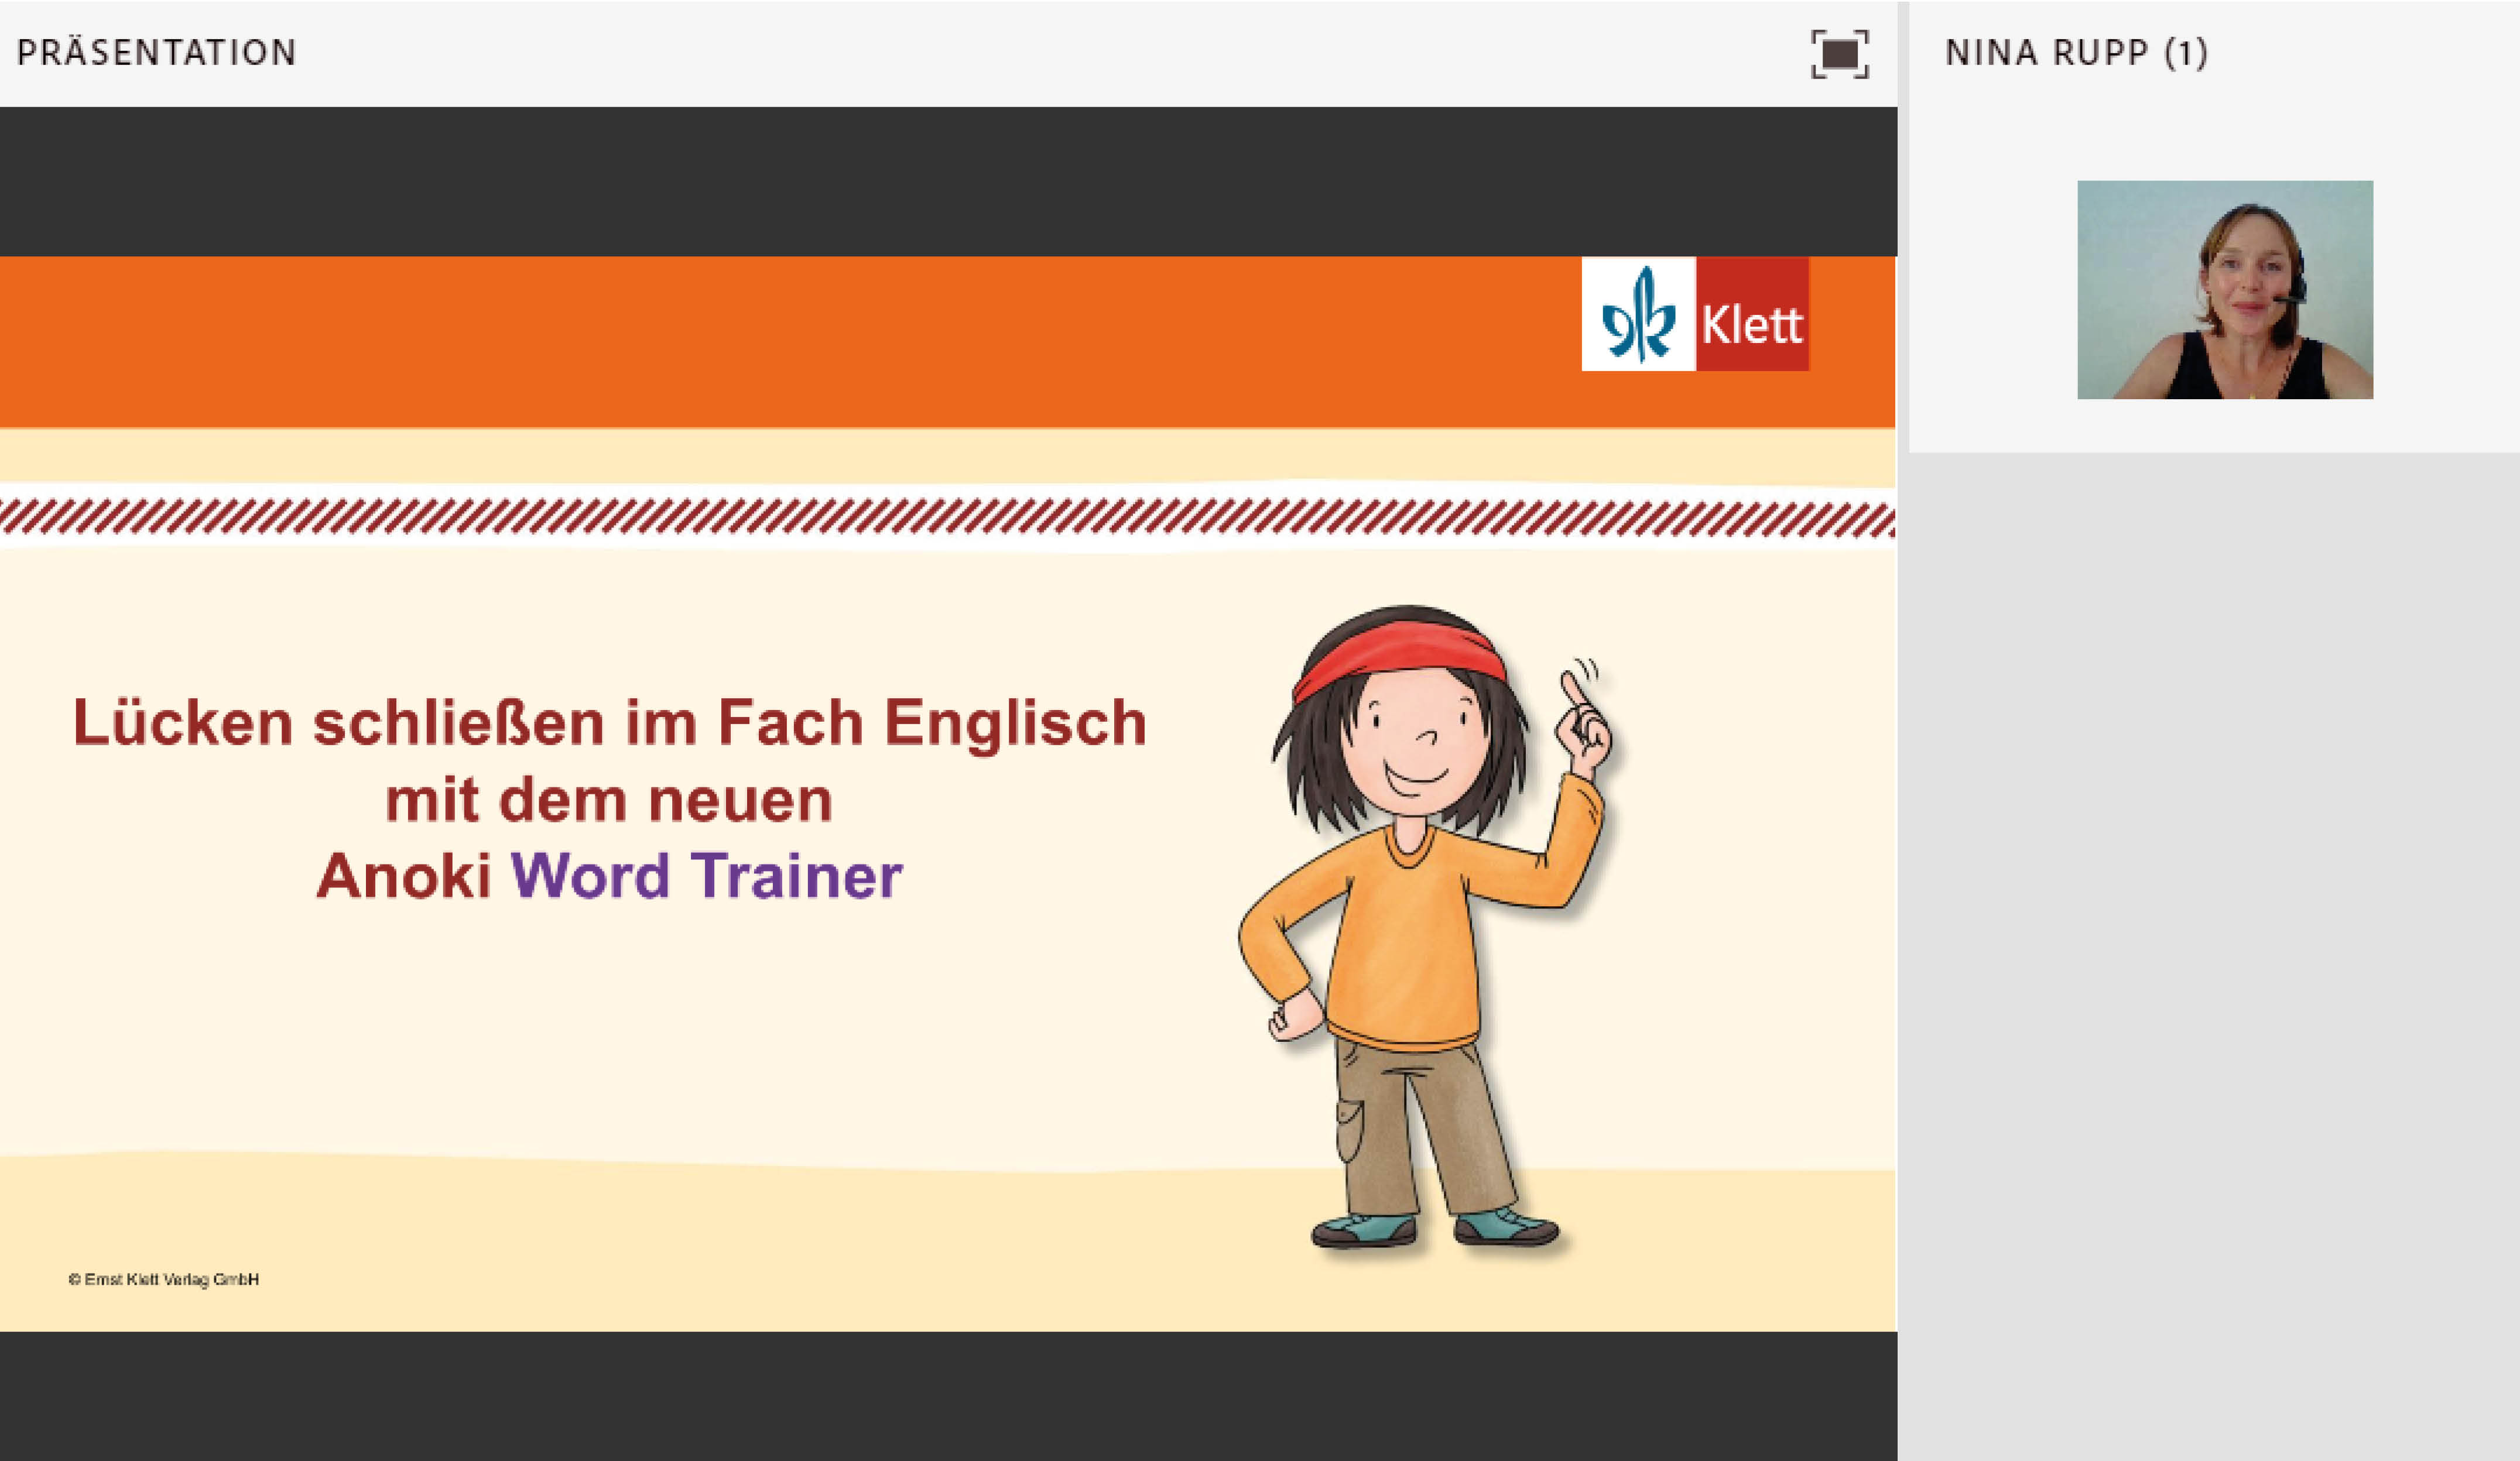This screenshot has width=2520, height=1461.
Task: Select the Nina Rupp webcam video
Action: tap(2225, 290)
